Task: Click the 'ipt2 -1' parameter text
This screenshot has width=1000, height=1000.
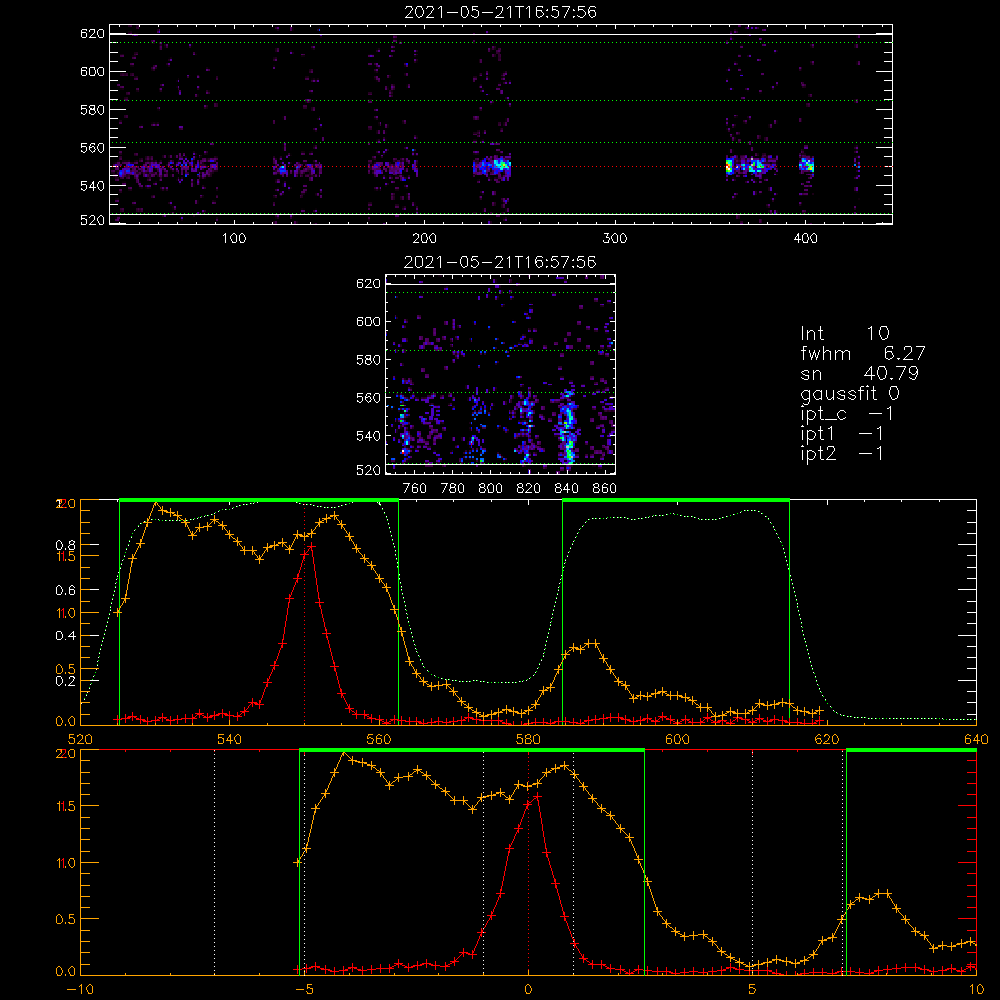Action: 841,453
